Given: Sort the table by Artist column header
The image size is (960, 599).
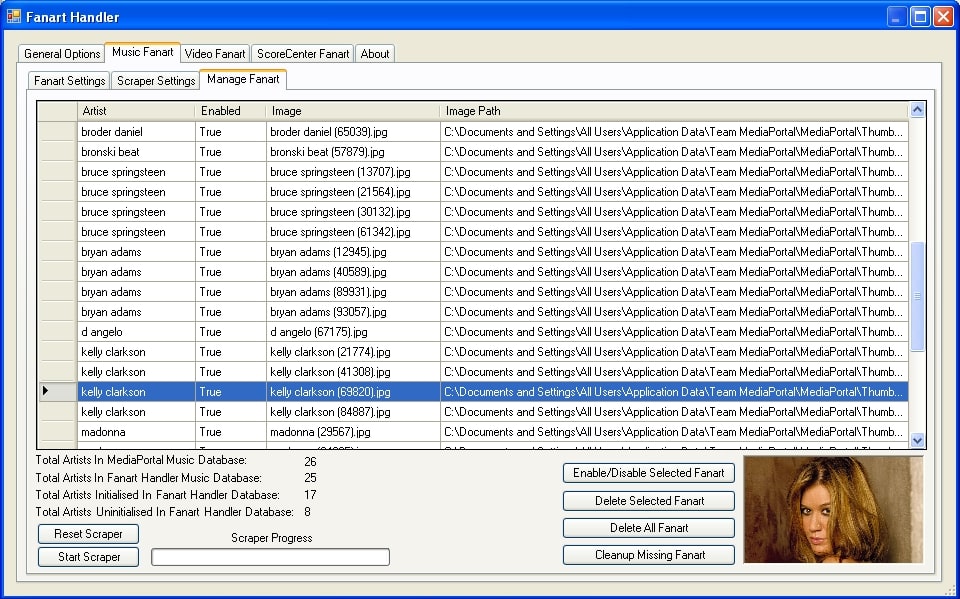Looking at the screenshot, I should [135, 111].
